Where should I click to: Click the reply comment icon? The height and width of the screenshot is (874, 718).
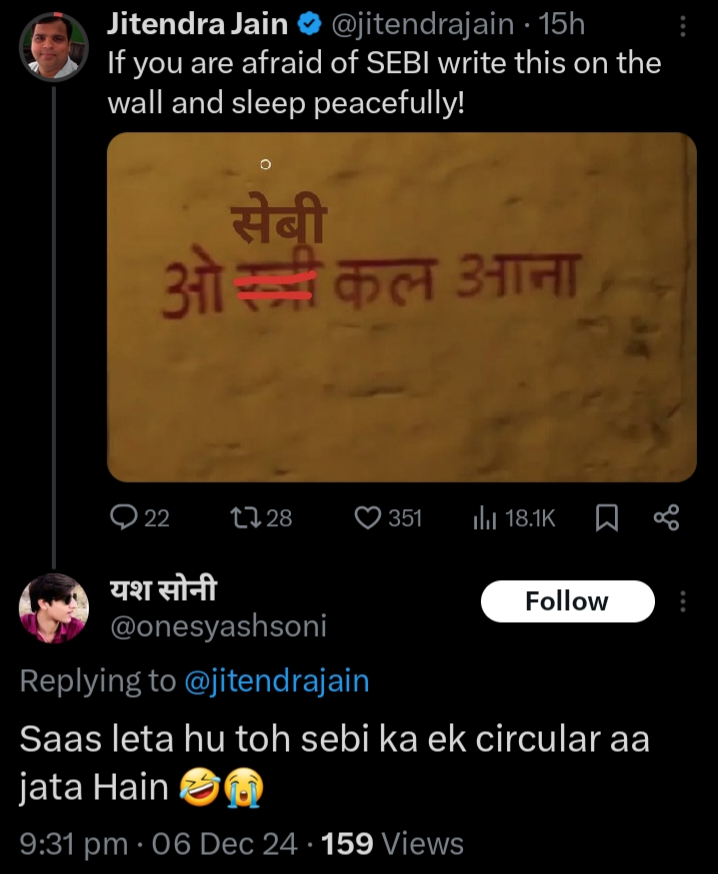point(123,517)
